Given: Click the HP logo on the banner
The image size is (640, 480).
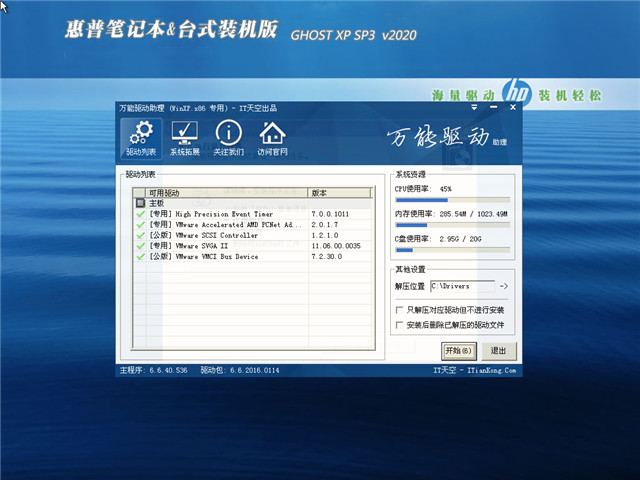Looking at the screenshot, I should tap(516, 93).
